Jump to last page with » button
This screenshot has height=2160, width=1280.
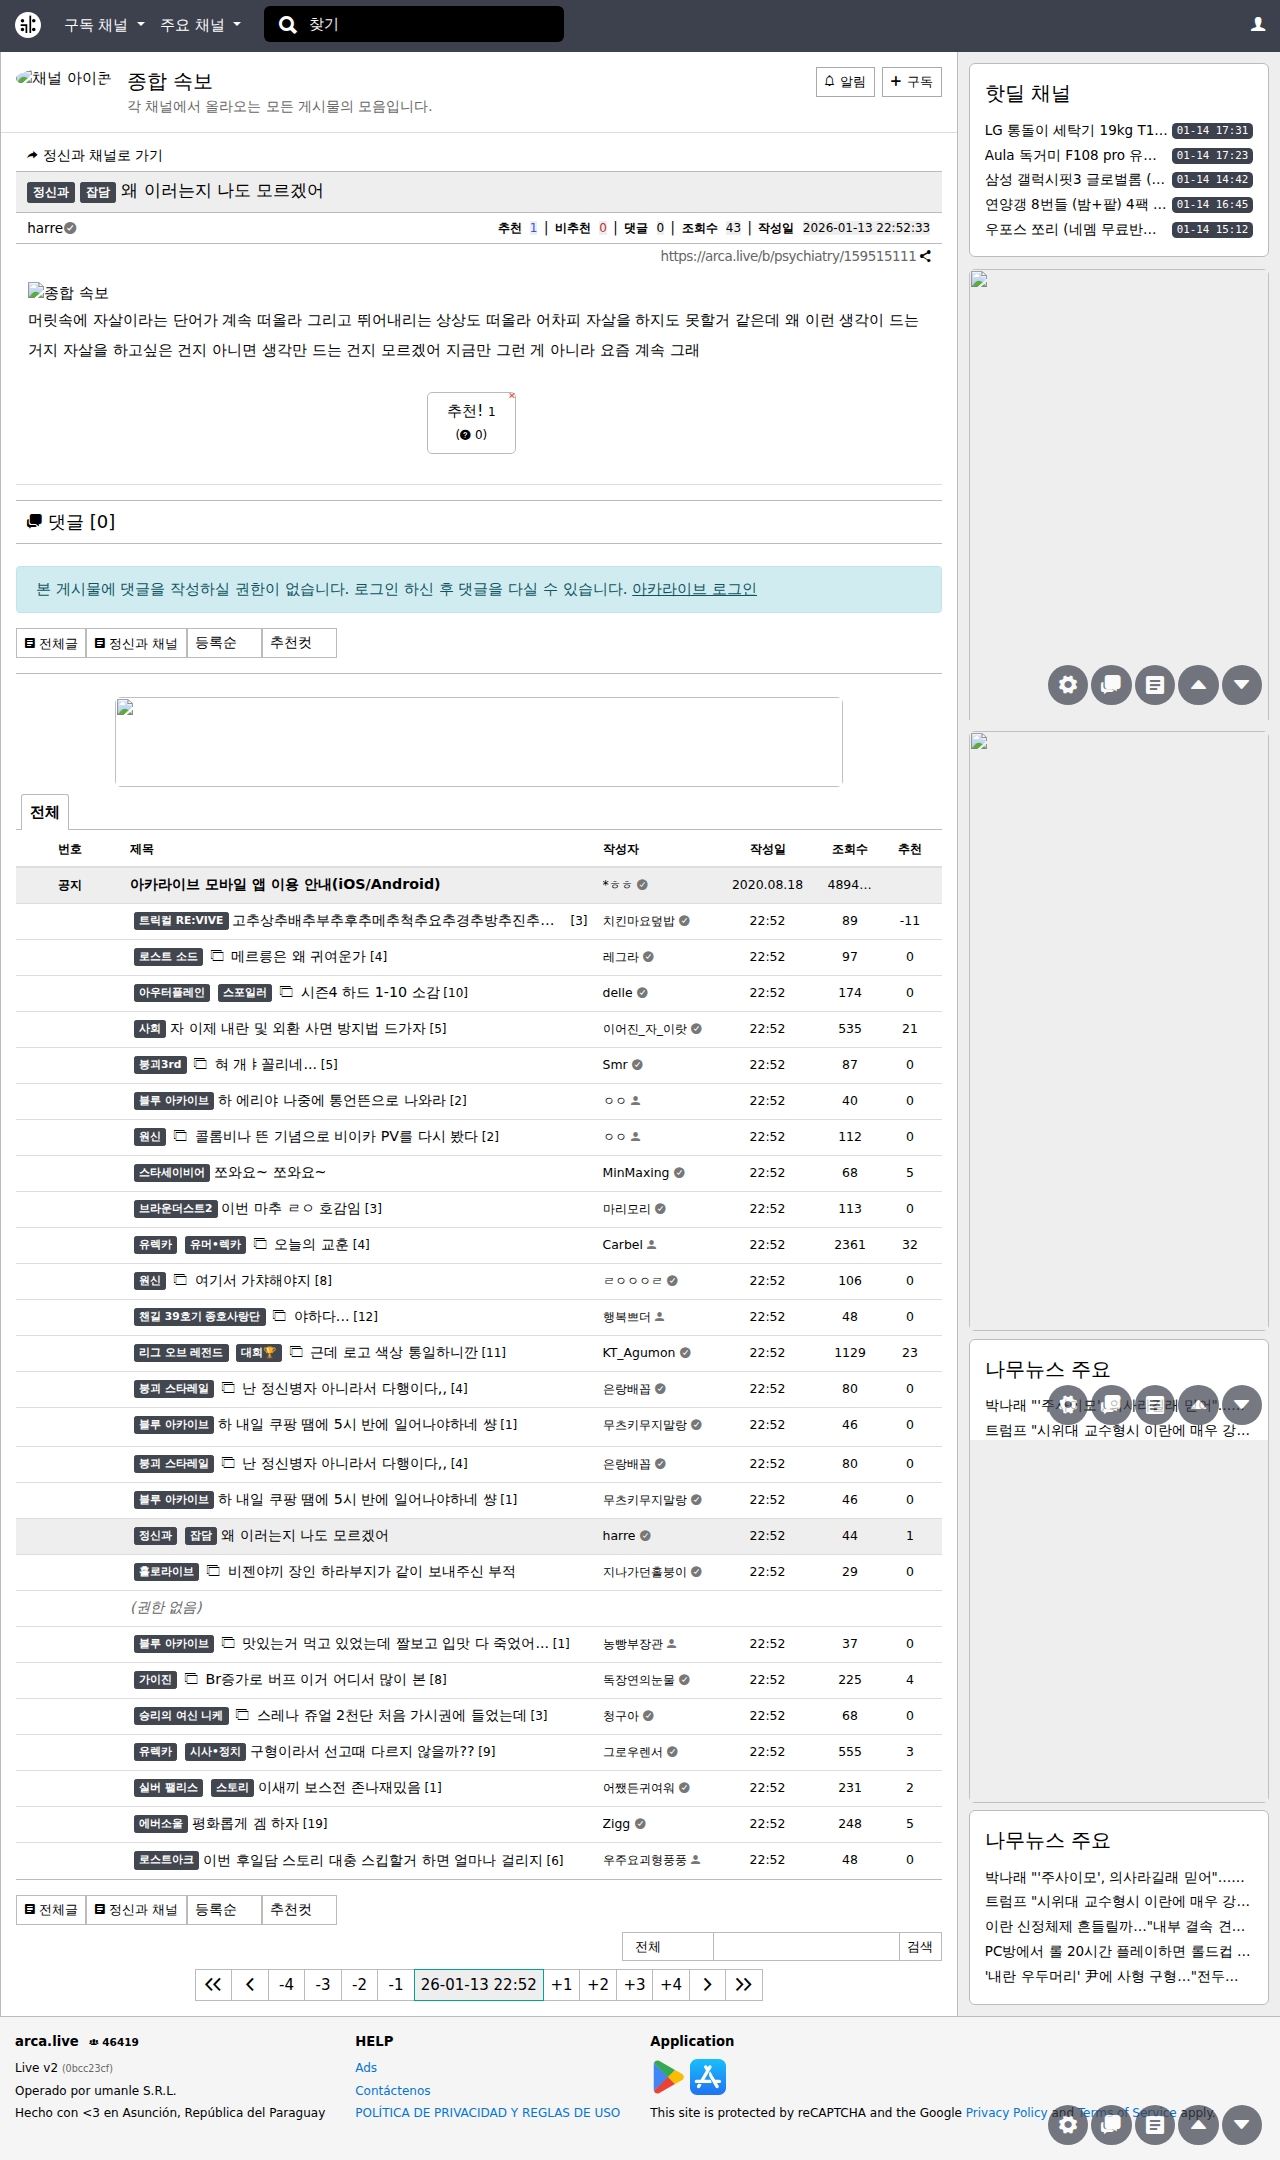coord(744,1984)
